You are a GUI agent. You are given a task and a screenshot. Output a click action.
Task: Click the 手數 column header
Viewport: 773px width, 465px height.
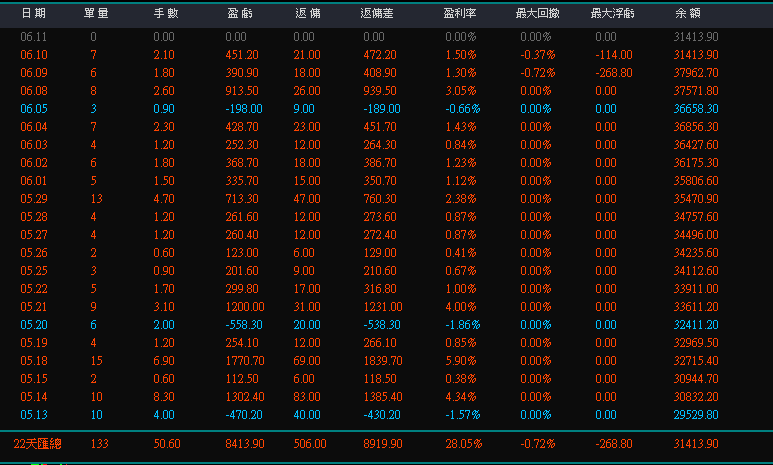166,13
